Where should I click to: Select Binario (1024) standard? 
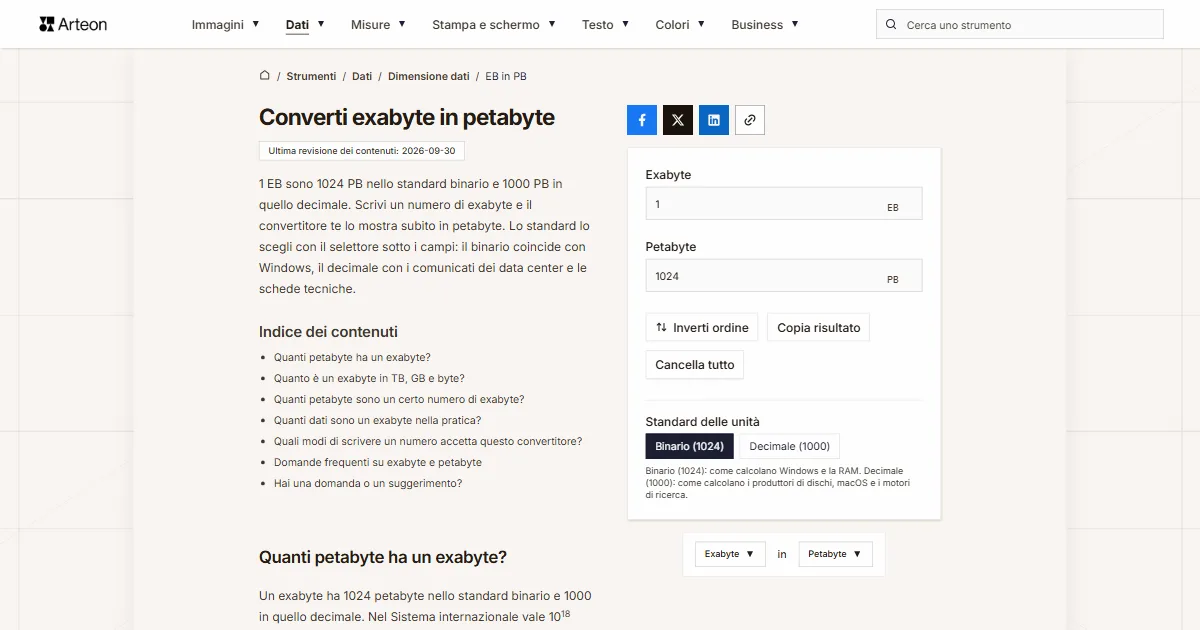(690, 446)
